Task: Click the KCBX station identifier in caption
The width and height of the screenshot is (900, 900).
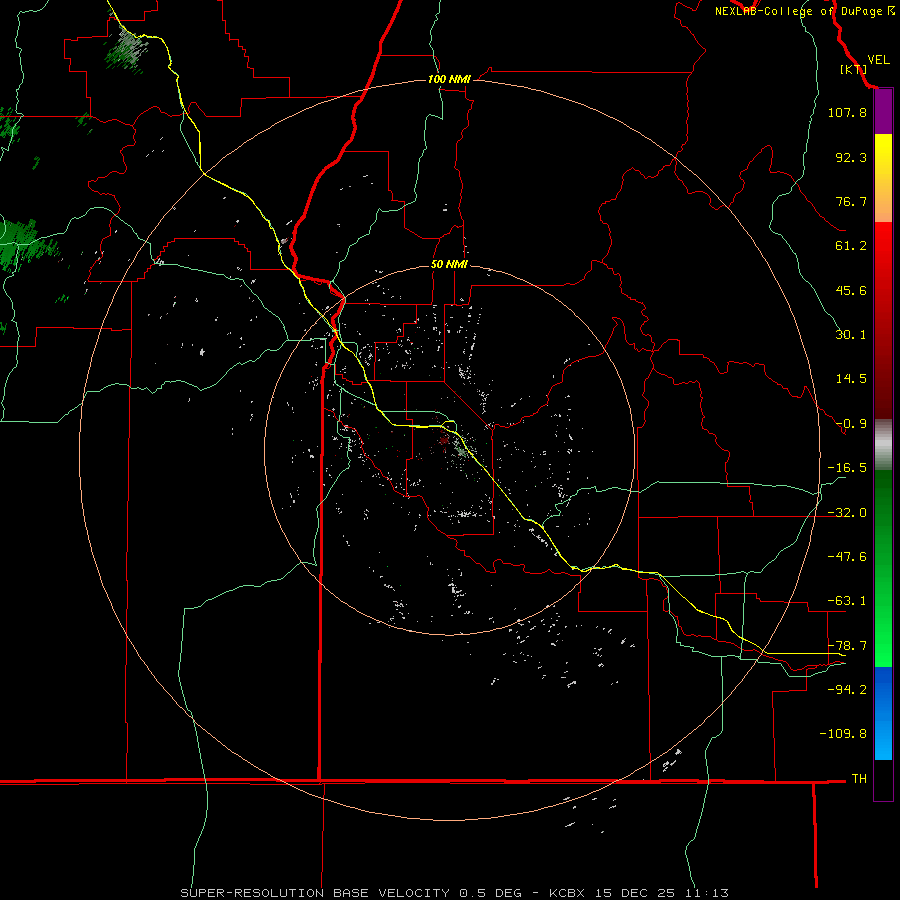Action: click(x=569, y=893)
